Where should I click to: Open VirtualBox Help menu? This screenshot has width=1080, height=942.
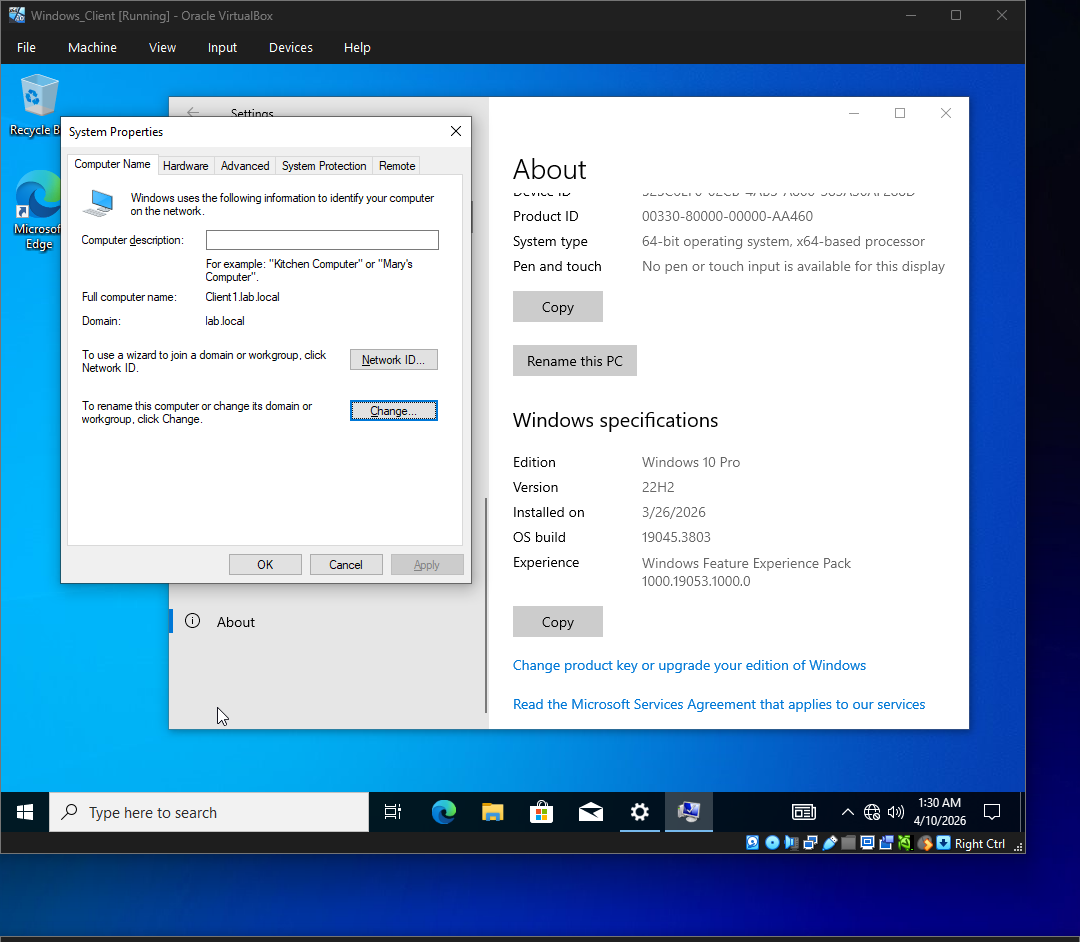357,48
